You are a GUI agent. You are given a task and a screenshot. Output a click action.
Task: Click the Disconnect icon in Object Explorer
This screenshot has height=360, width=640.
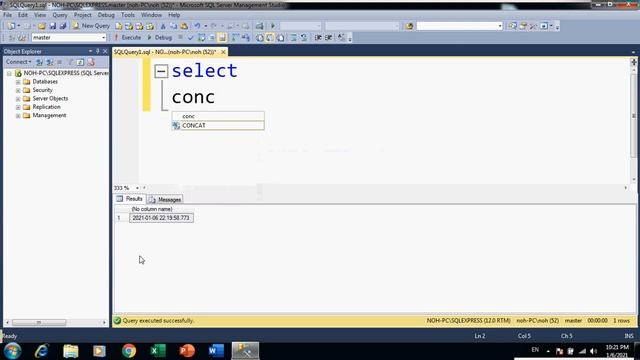click(x=50, y=62)
